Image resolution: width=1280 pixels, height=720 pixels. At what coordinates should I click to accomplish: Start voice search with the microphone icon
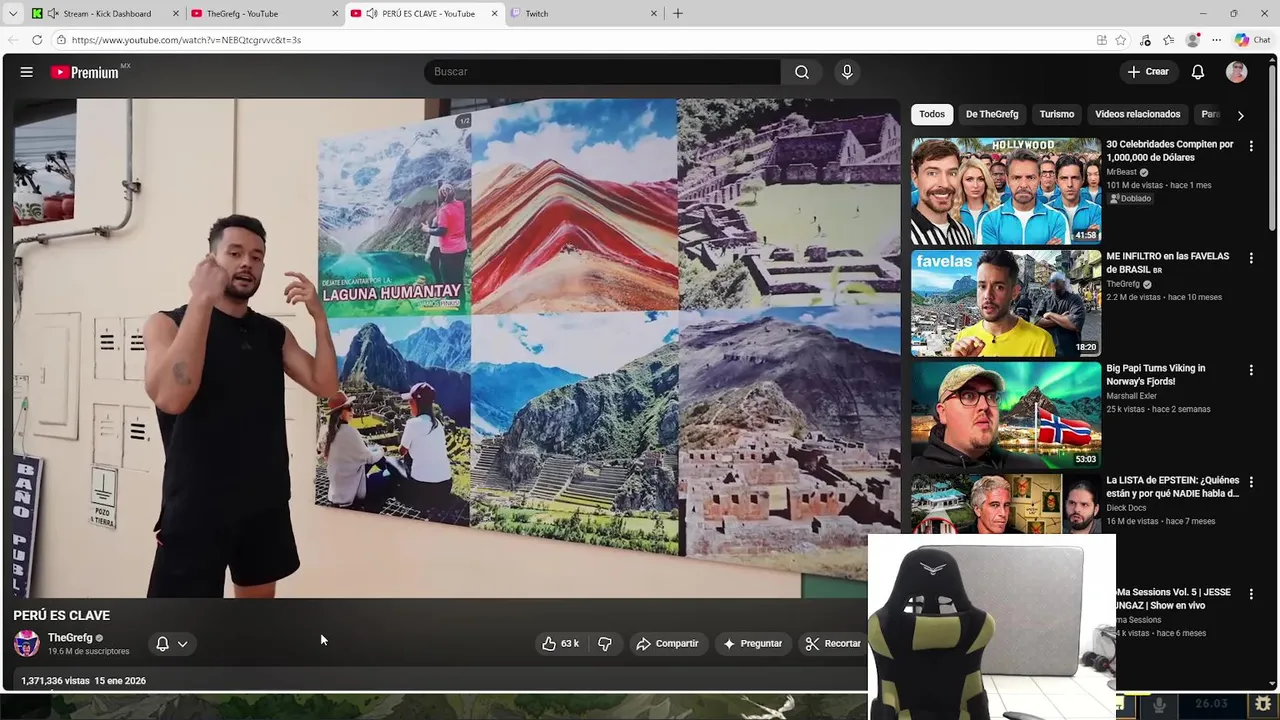tap(847, 72)
